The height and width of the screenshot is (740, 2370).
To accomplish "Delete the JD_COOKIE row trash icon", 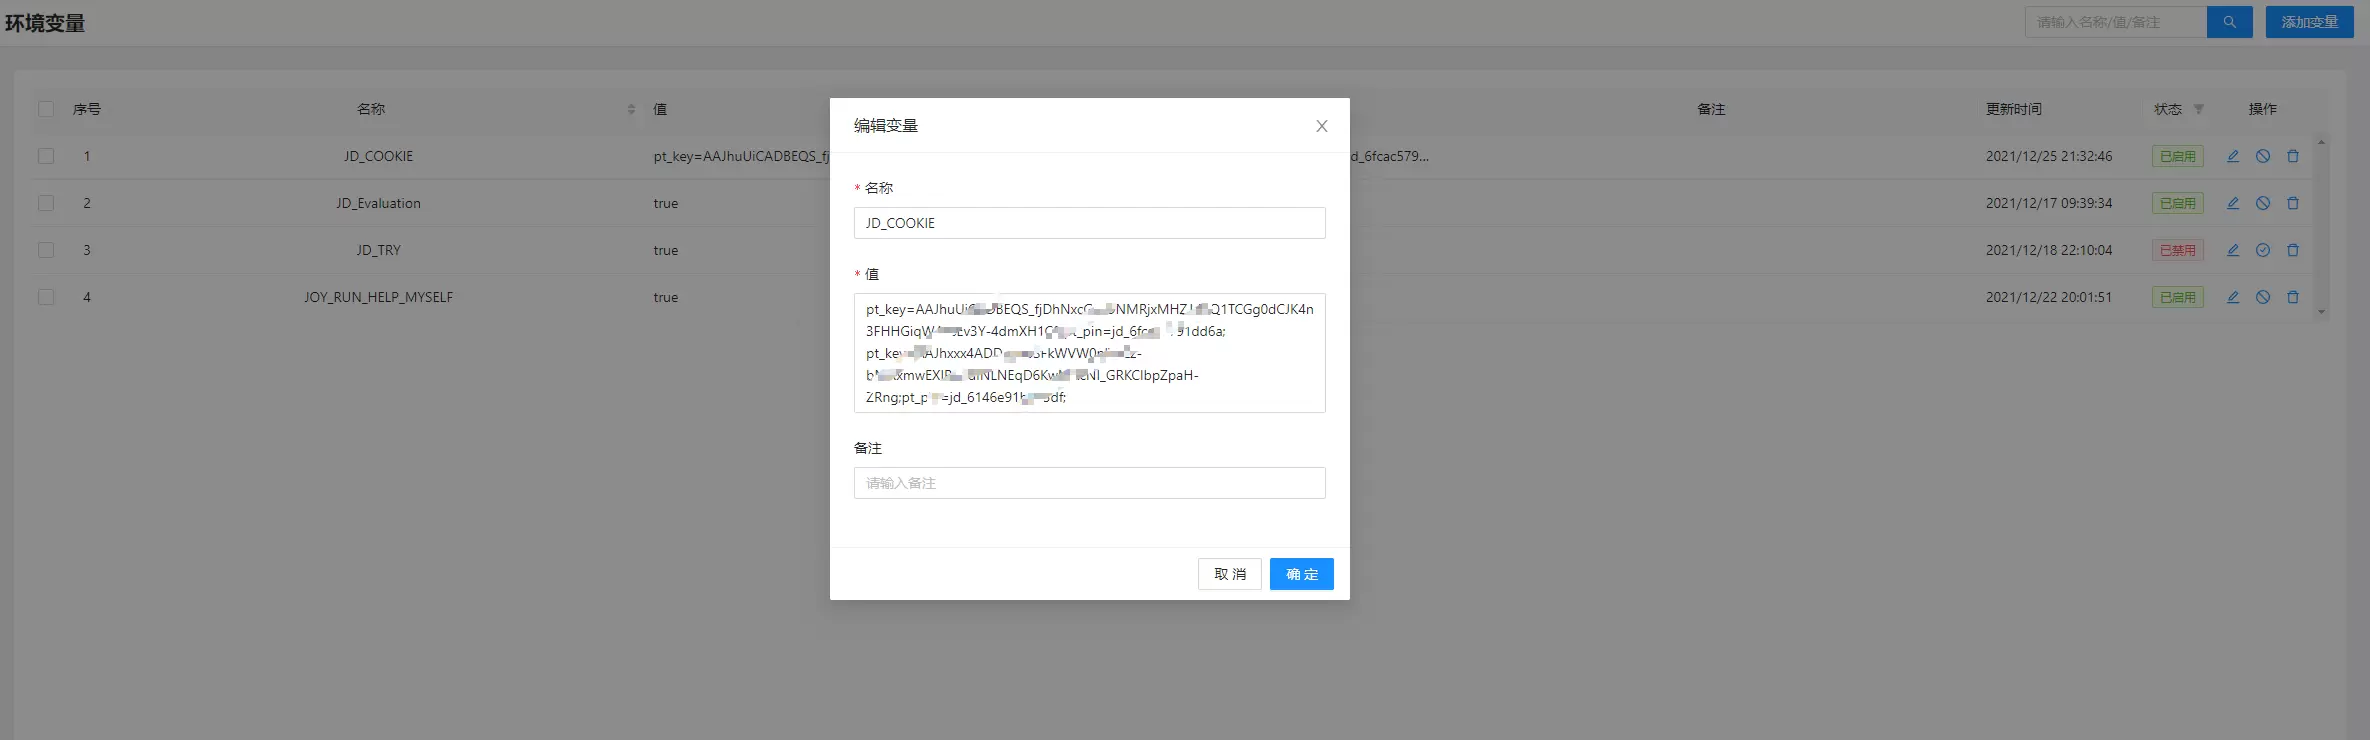I will click(x=2293, y=156).
